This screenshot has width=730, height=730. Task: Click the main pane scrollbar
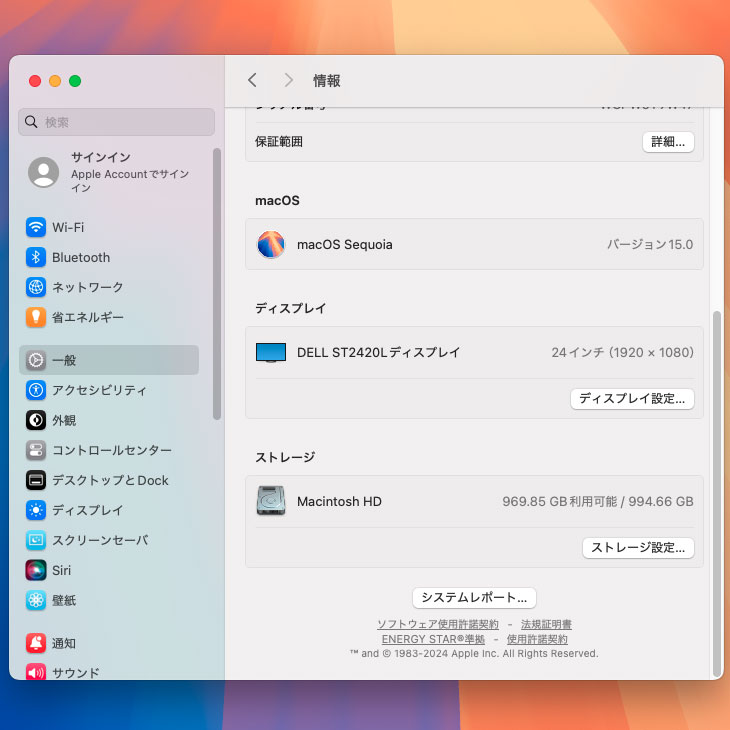[x=717, y=493]
